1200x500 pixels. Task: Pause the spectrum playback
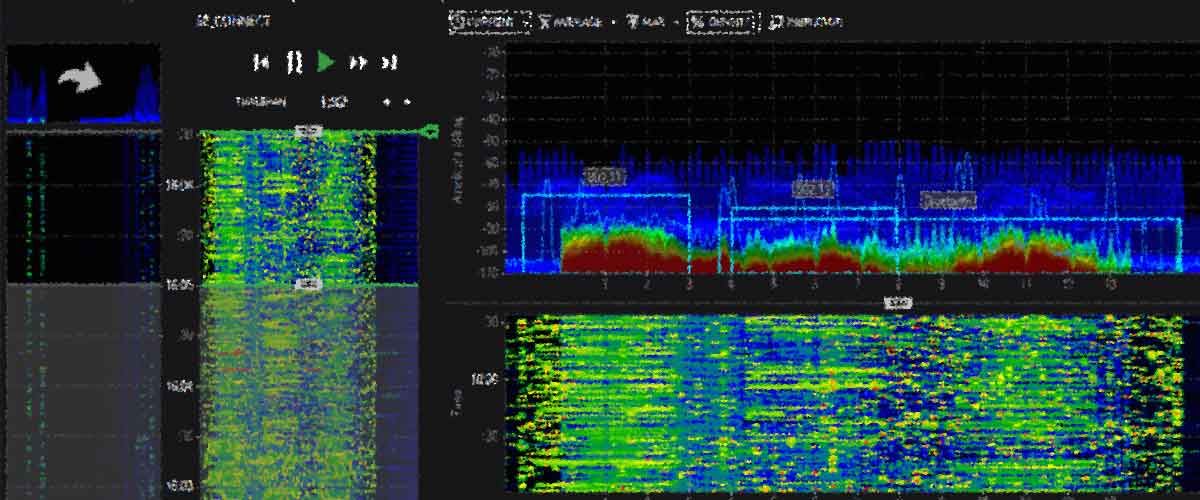293,62
